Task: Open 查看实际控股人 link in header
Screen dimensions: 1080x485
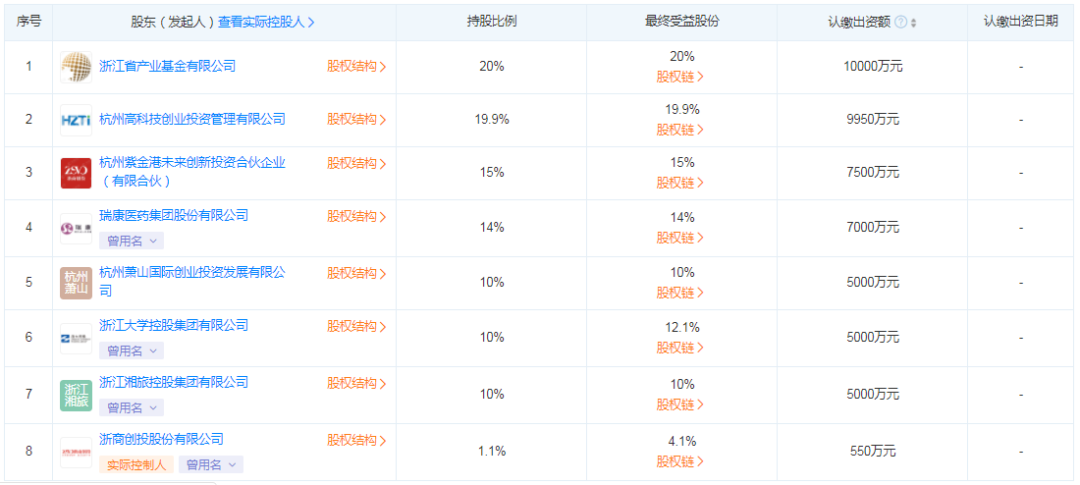Action: (266, 22)
